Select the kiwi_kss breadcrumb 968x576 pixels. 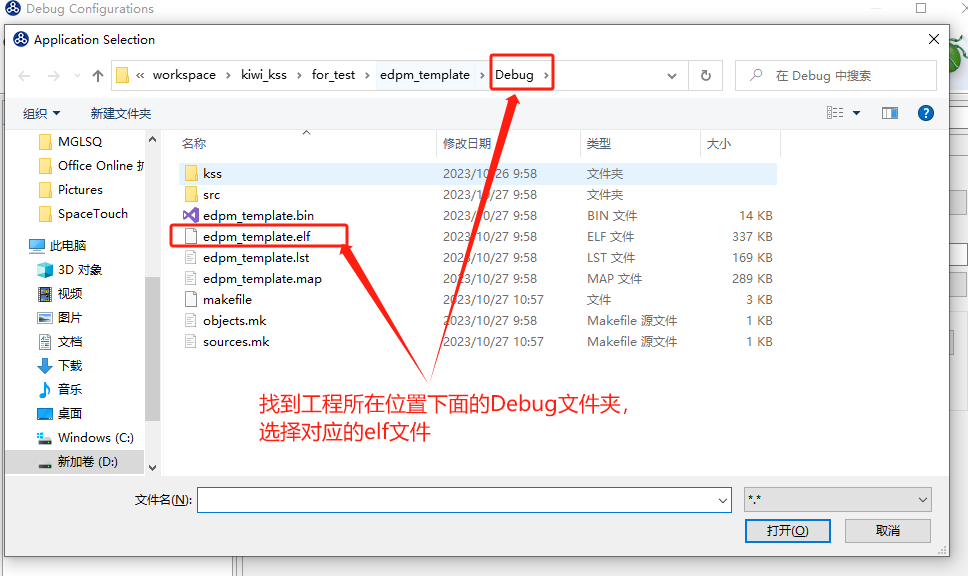point(264,75)
